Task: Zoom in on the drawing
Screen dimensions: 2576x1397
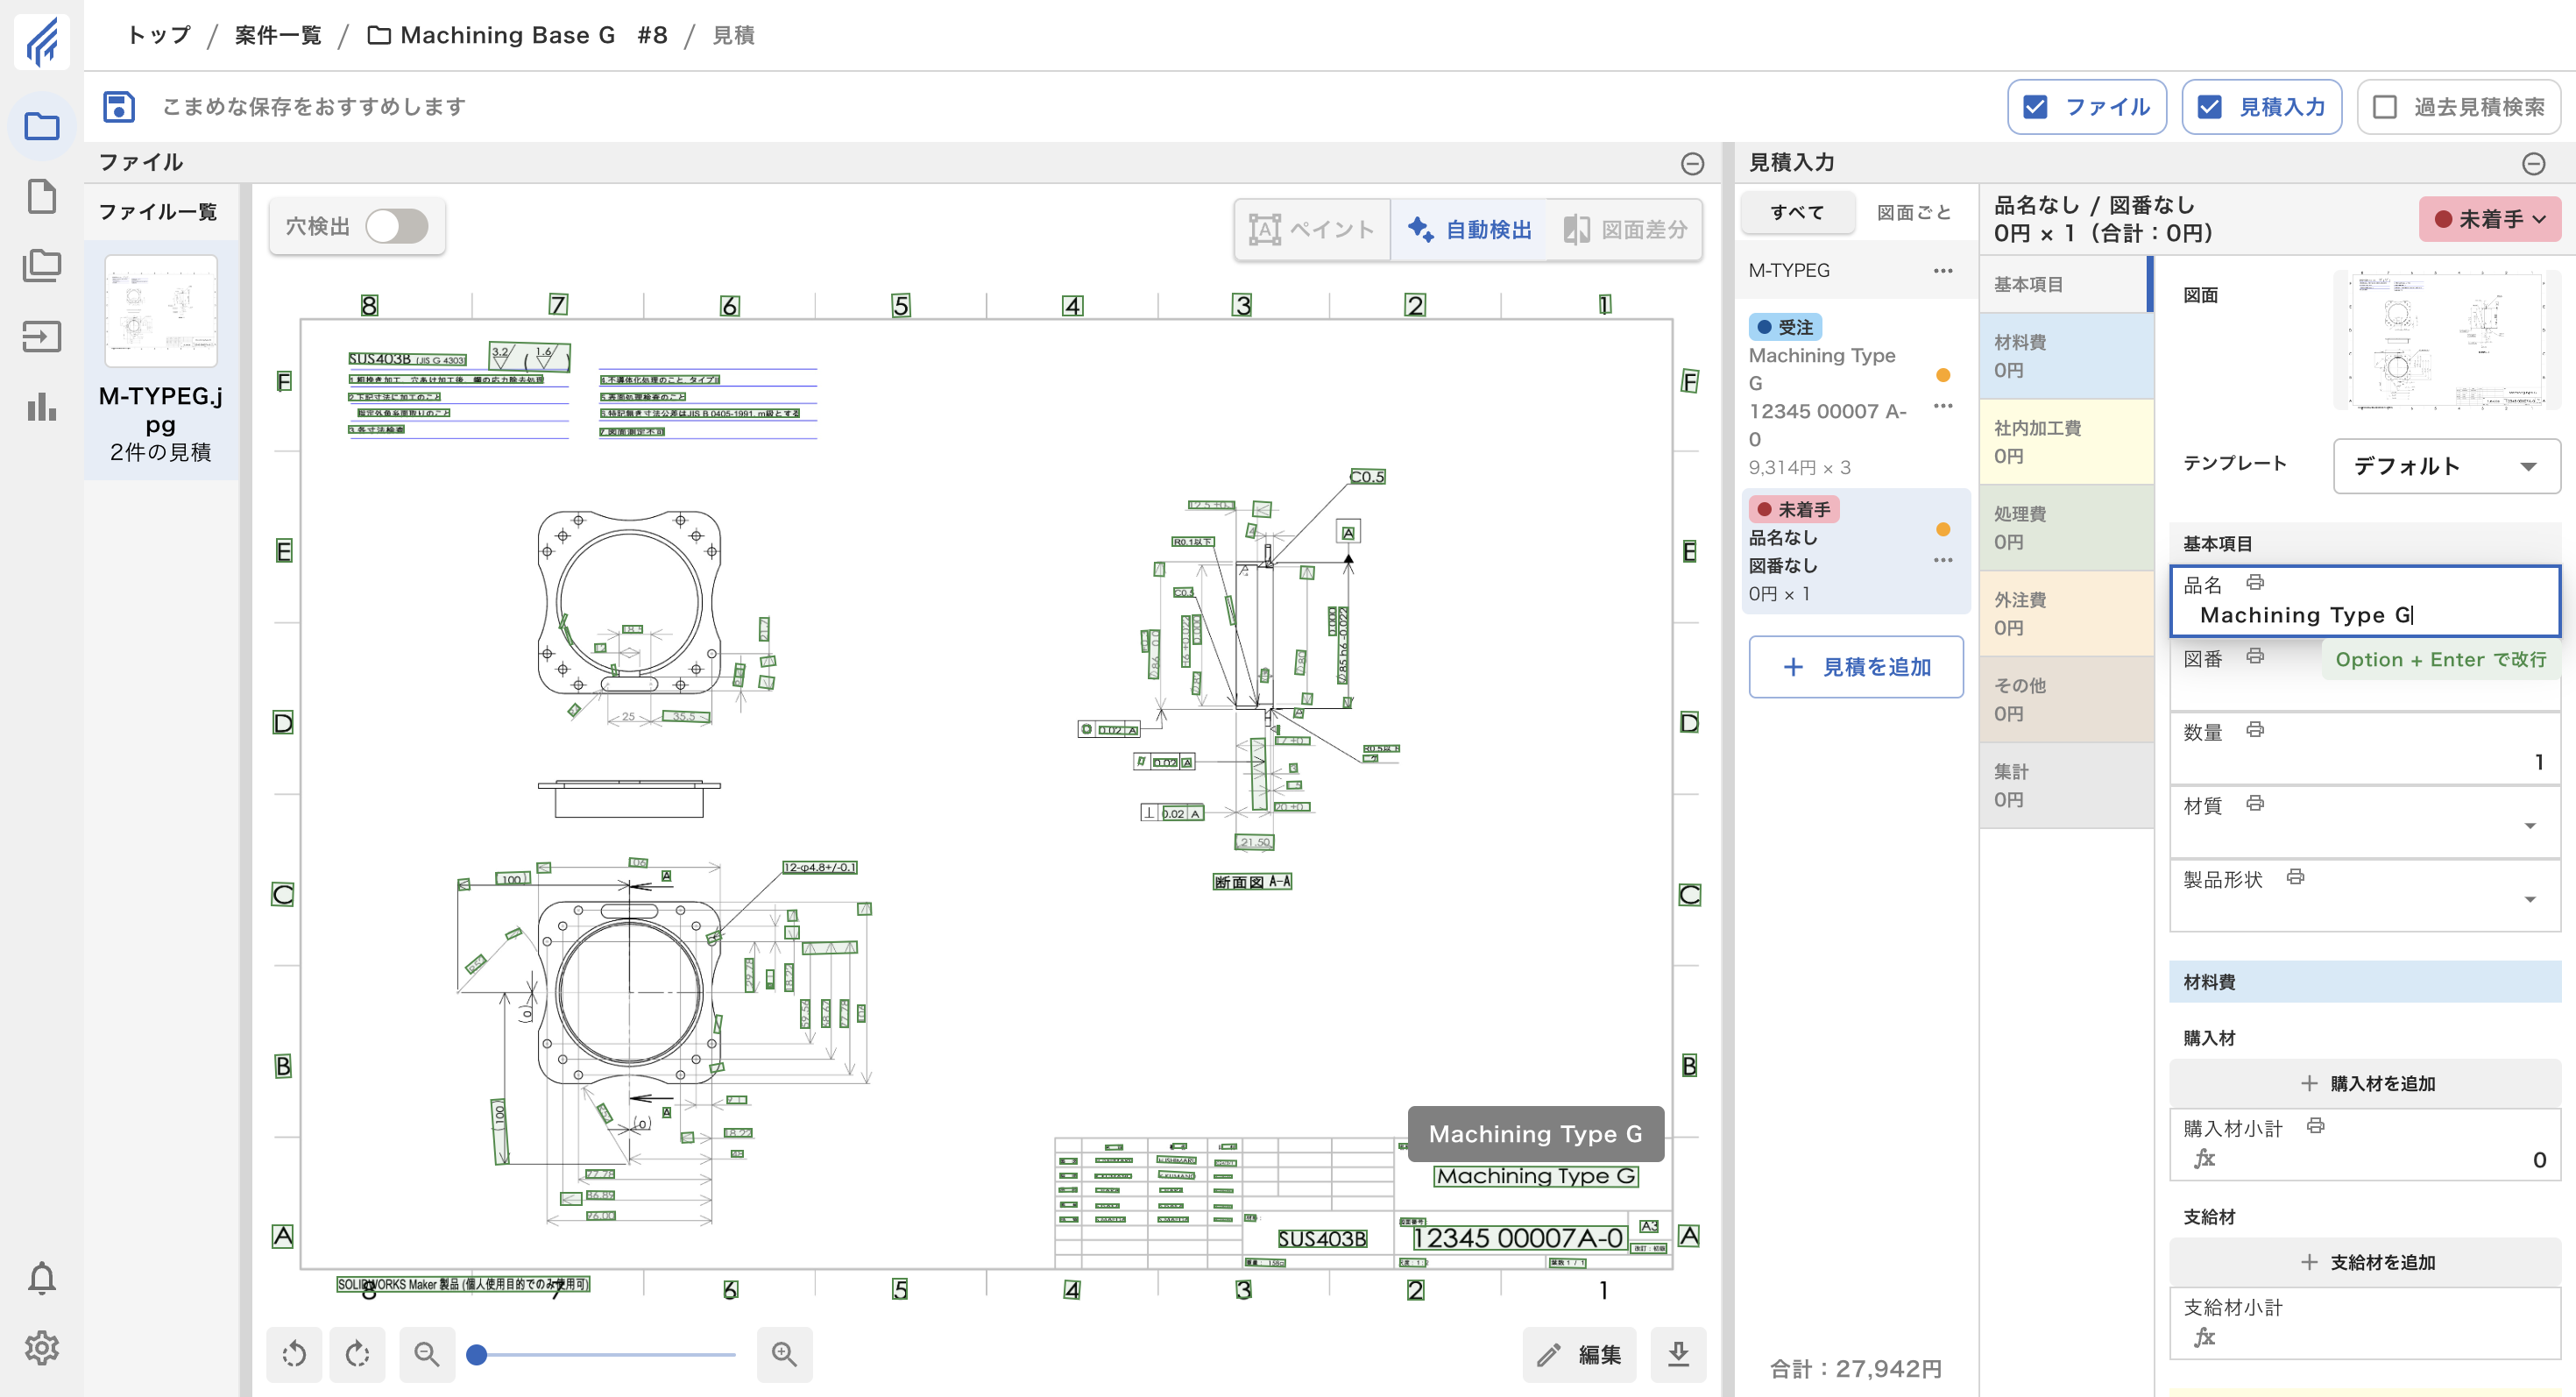Action: click(784, 1354)
